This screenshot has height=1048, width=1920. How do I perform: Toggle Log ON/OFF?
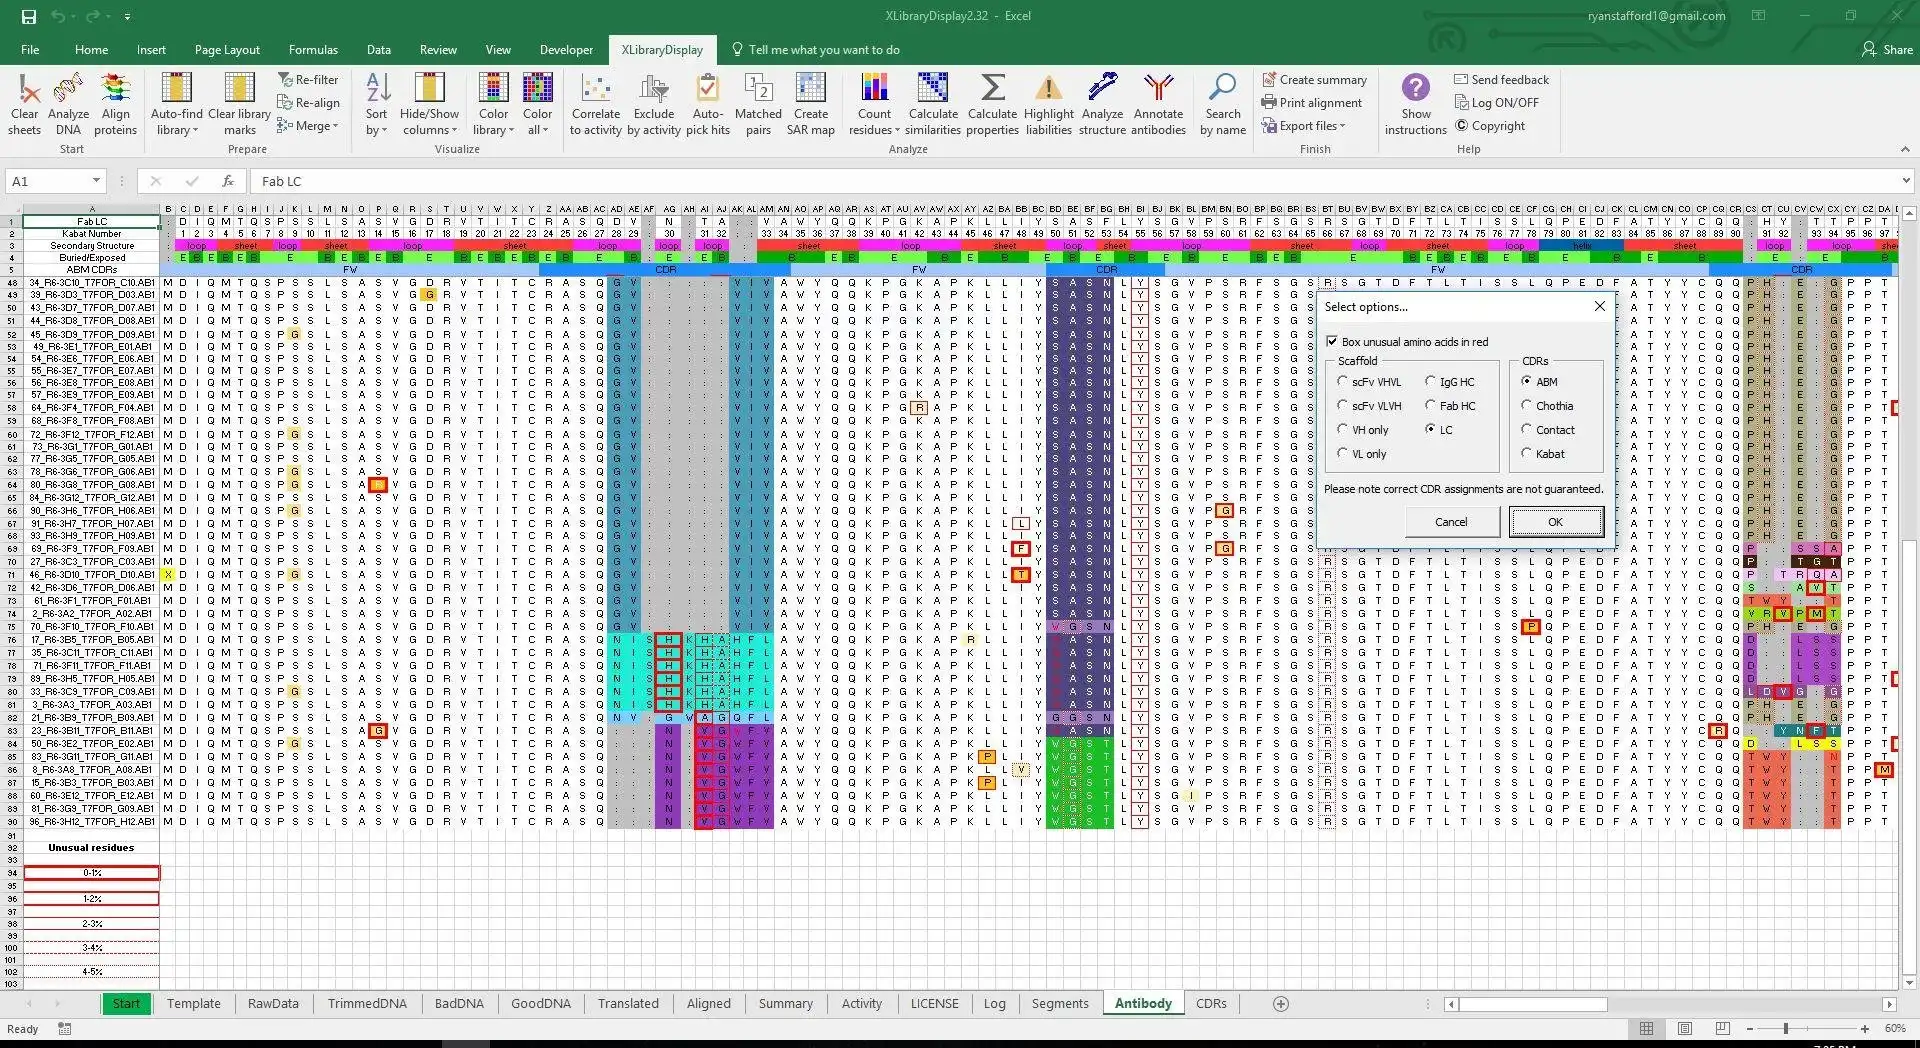pyautogui.click(x=1496, y=103)
